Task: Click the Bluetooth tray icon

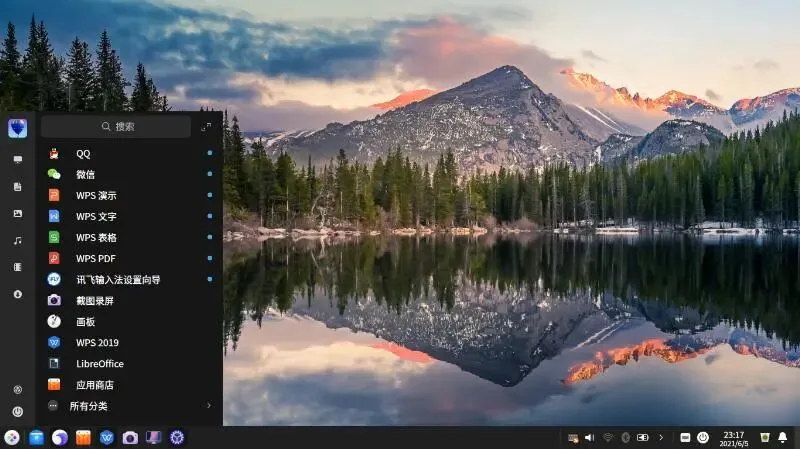Action: (x=625, y=438)
